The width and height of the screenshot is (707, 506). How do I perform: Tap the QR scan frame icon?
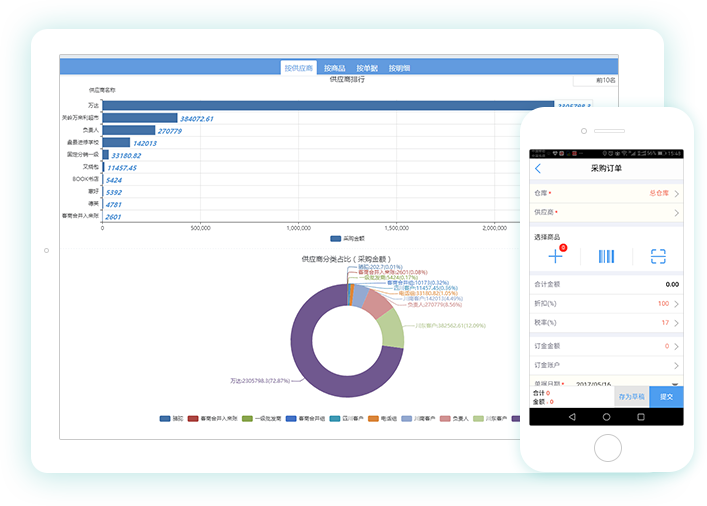click(658, 256)
